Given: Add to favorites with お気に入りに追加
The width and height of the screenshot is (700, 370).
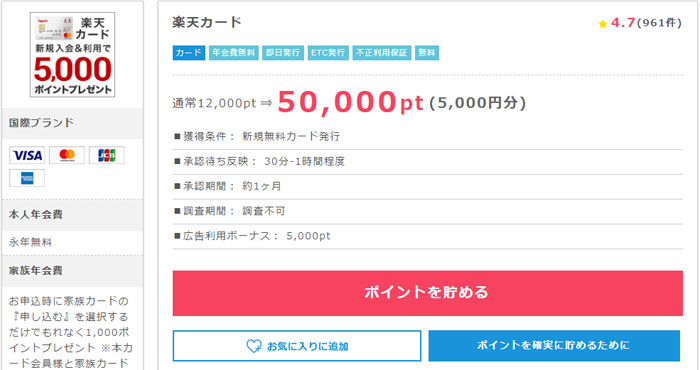Looking at the screenshot, I should (x=297, y=346).
